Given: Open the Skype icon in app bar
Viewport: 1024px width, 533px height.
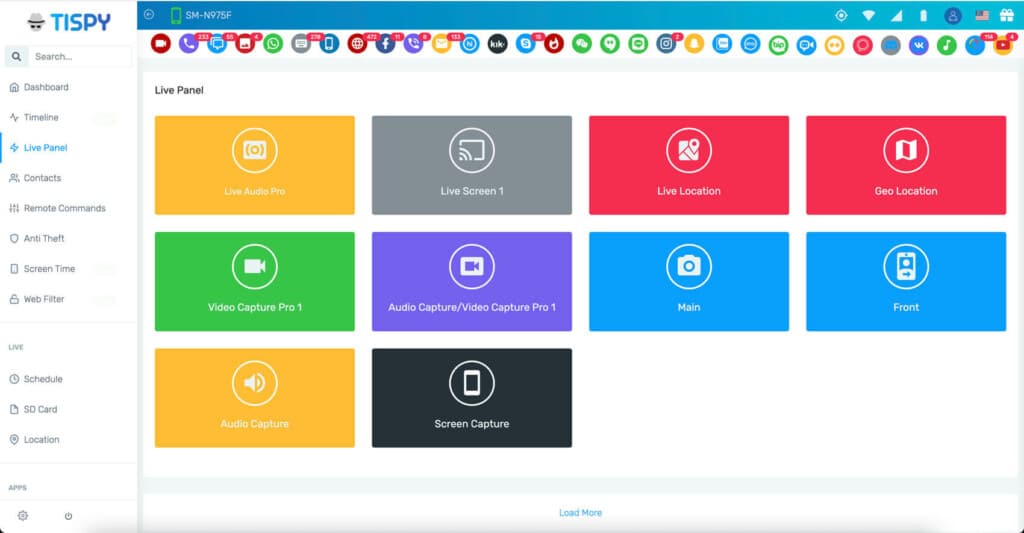Looking at the screenshot, I should (525, 44).
